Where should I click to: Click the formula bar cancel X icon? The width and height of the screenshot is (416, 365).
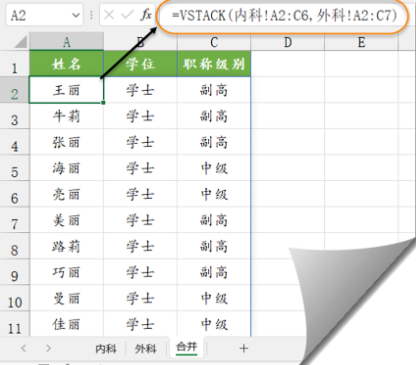(109, 15)
